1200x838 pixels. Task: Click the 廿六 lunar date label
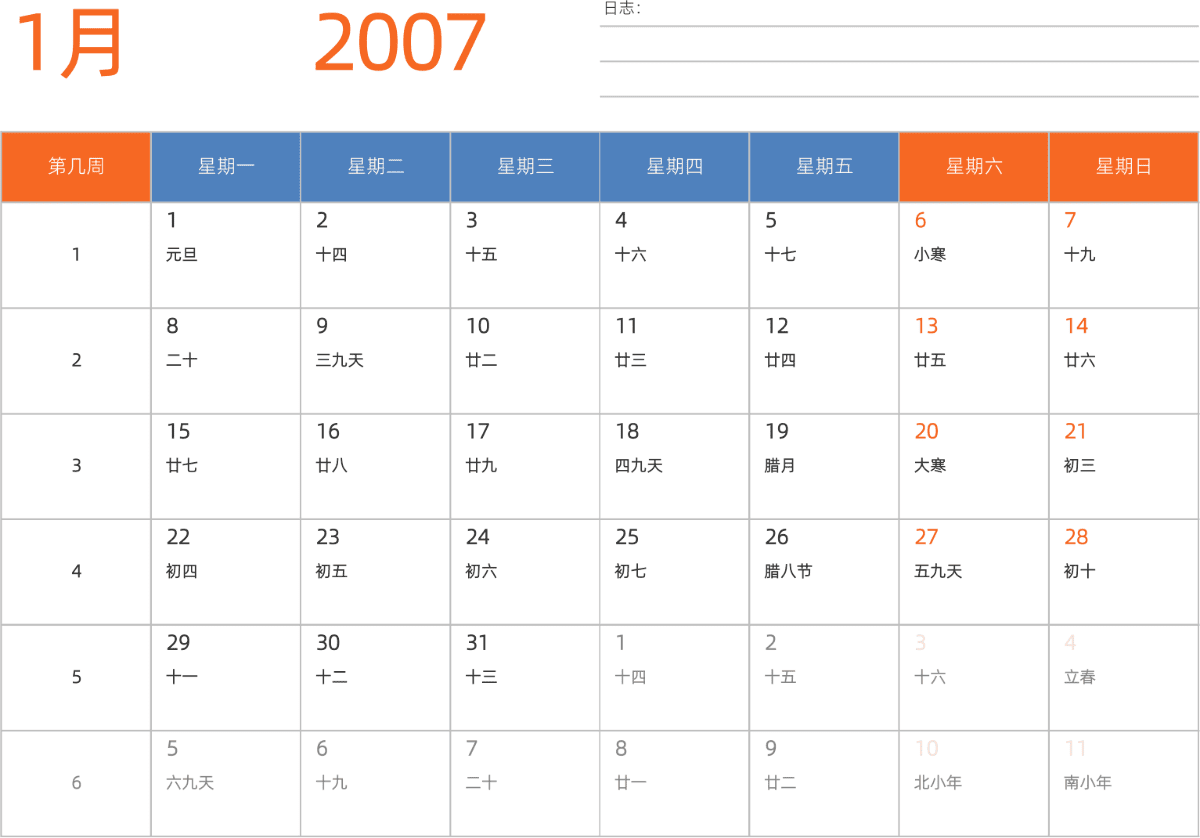tap(1080, 360)
